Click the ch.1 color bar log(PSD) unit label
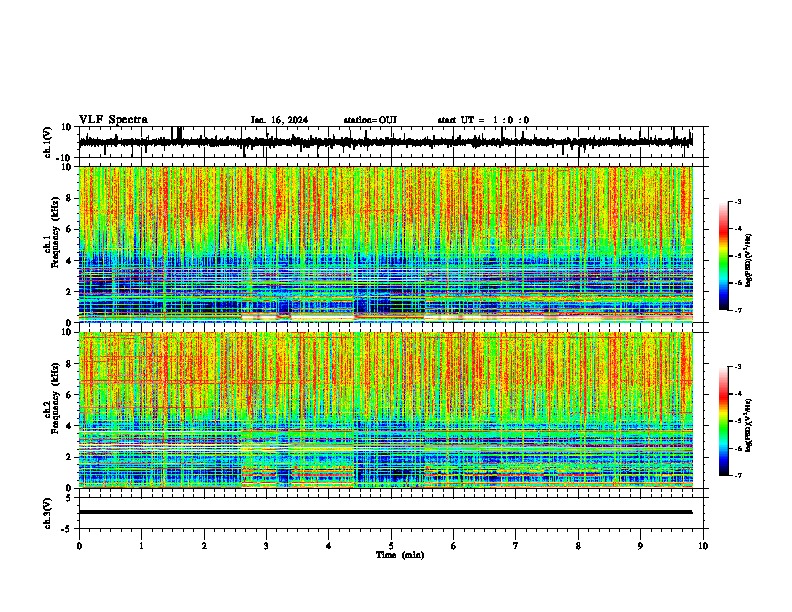Screen dimensions: 792x612 (x=749, y=261)
